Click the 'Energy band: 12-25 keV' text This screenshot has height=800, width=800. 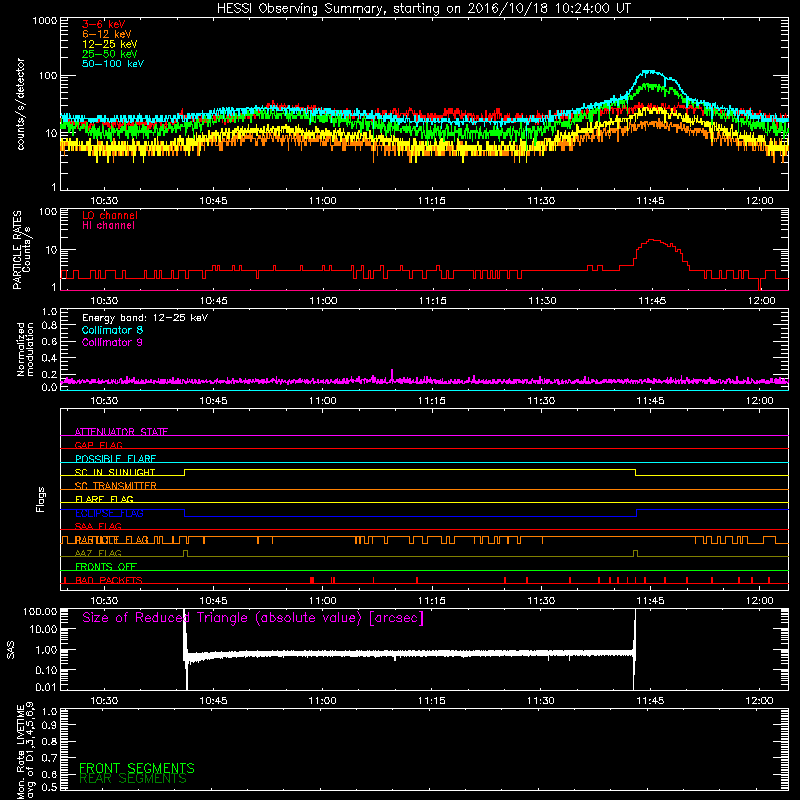point(145,318)
